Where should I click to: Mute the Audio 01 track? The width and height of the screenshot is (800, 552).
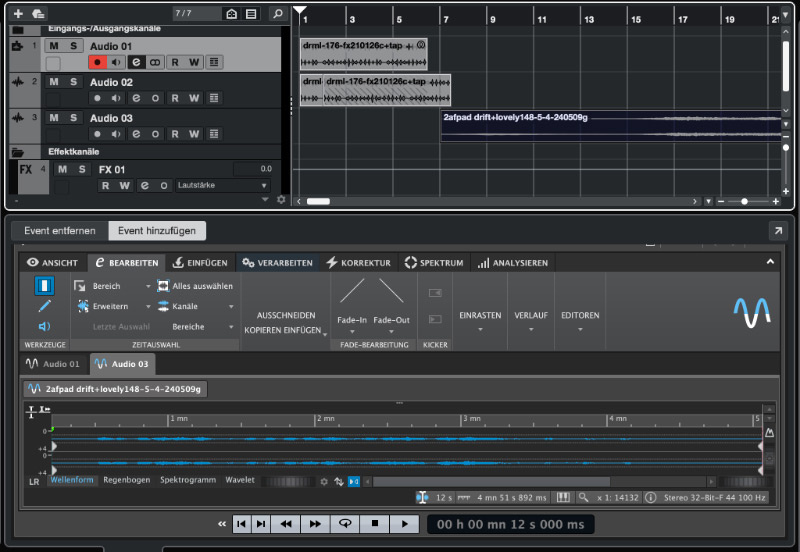pos(54,46)
